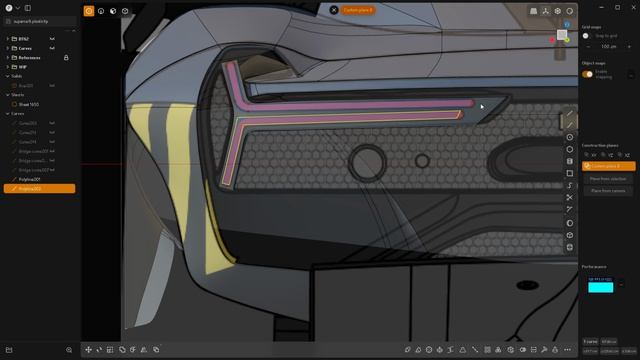Select the Trim scissors tool
Screen dimensions: 640x360
click(x=570, y=198)
